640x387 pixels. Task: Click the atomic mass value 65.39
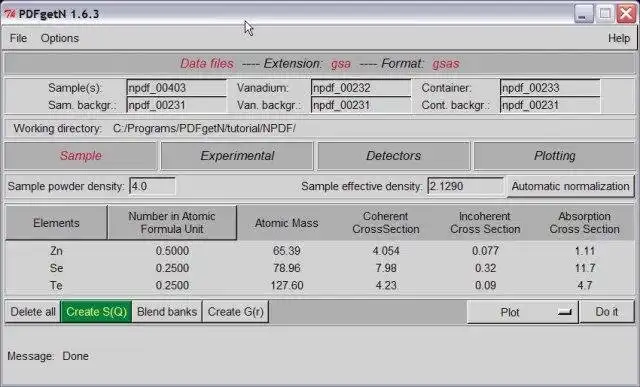pyautogui.click(x=287, y=251)
